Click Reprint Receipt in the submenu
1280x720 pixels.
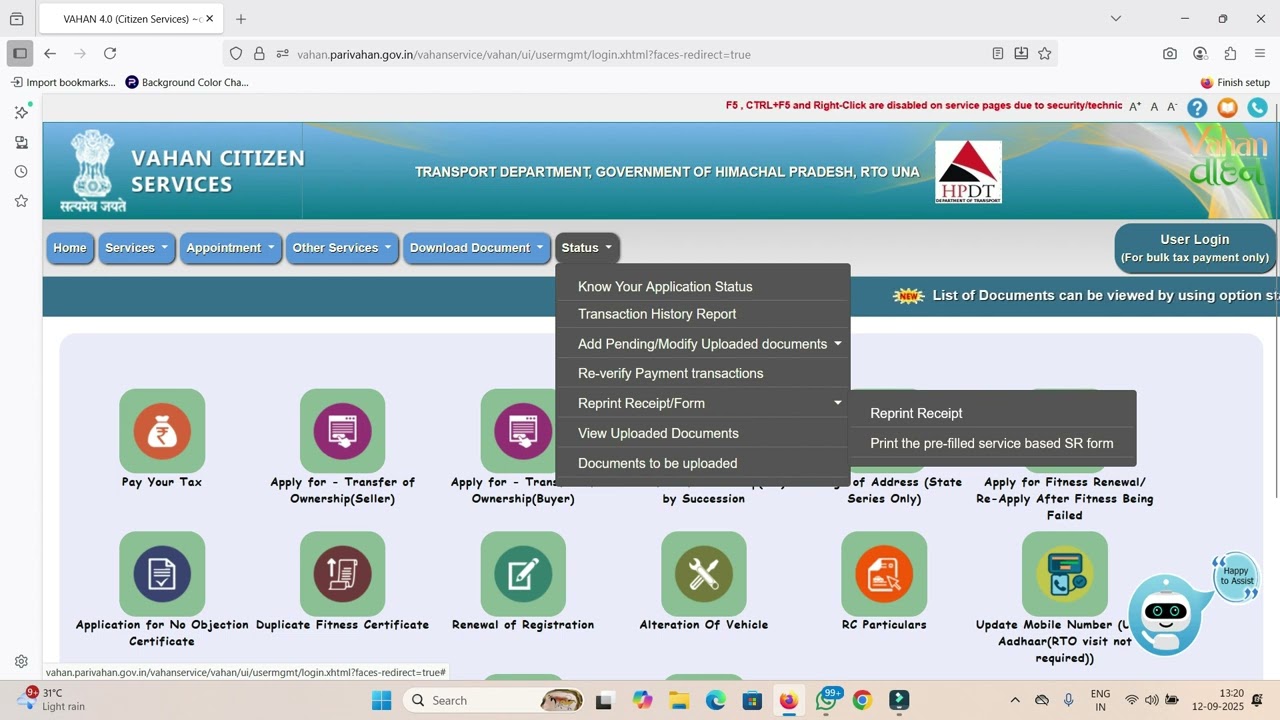click(x=992, y=413)
